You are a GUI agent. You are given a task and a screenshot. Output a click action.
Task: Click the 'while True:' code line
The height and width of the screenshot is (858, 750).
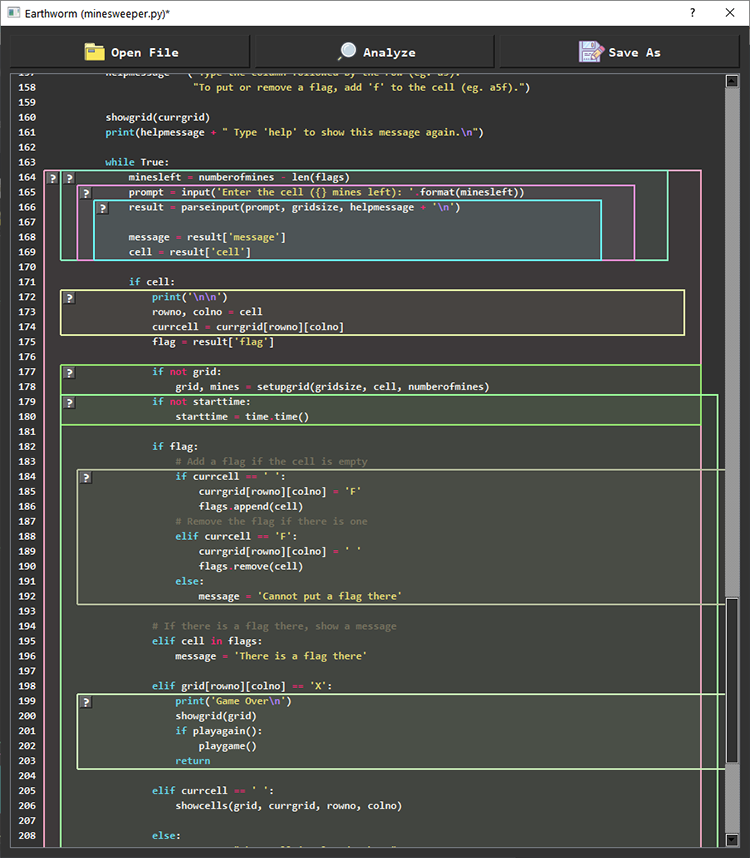(137, 162)
